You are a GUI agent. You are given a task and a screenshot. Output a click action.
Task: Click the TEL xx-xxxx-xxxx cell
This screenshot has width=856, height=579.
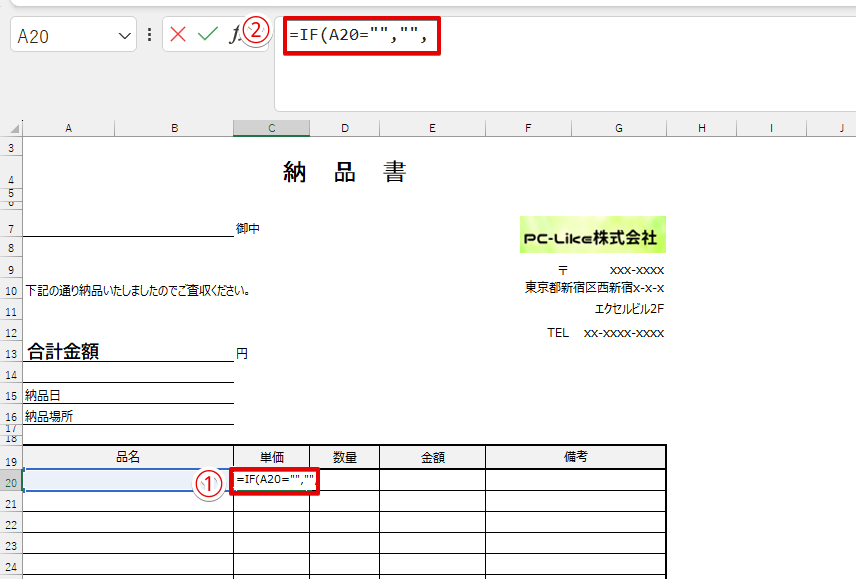click(605, 333)
